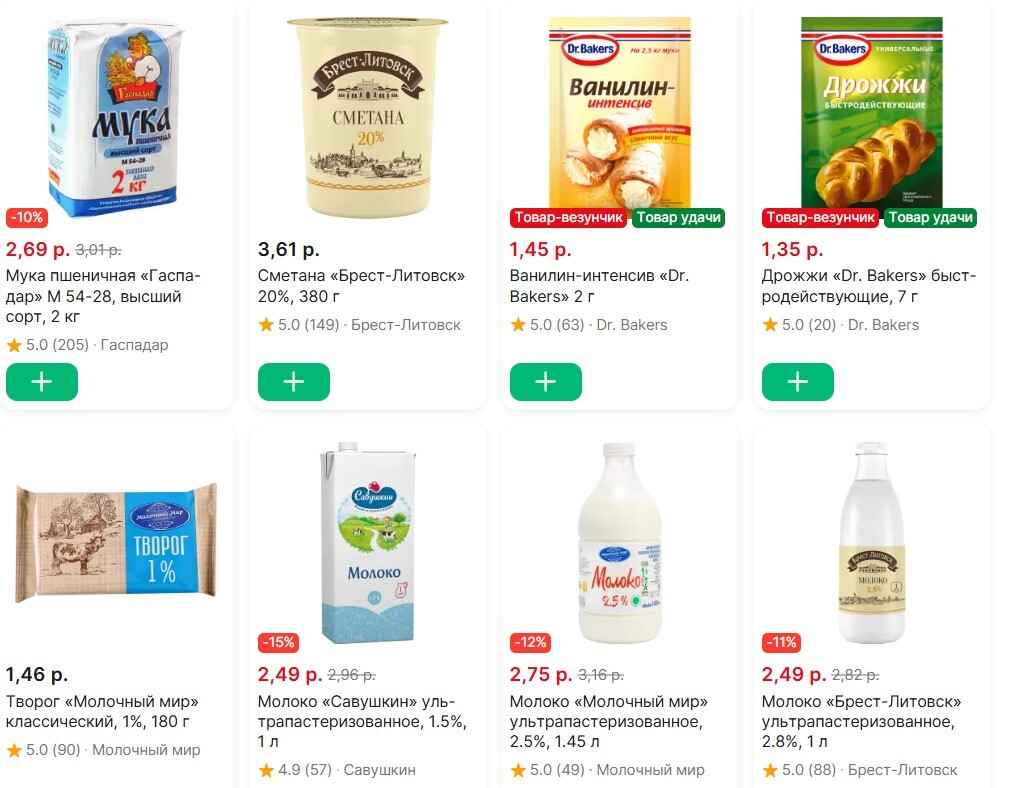Open Сметана «Брест-Литовск» 20% product link

click(361, 286)
